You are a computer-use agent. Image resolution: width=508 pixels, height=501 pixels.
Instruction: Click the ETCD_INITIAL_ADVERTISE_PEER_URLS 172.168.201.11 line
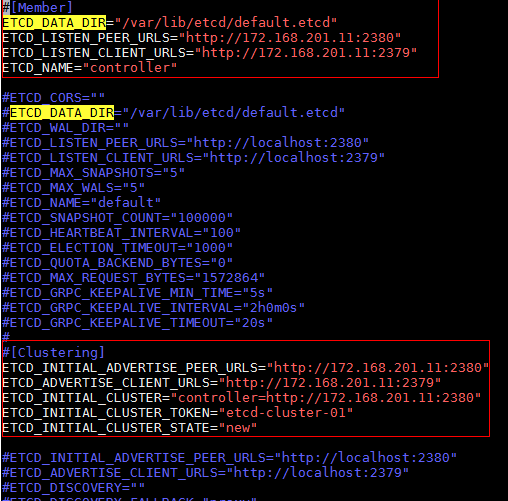tap(245, 368)
